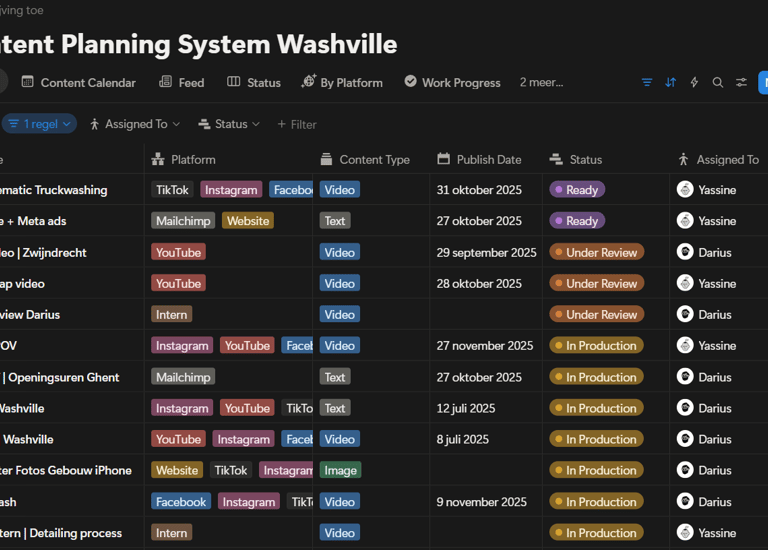Click Publish Date calendar header icon
Image resolution: width=768 pixels, height=550 pixels.
click(x=443, y=159)
